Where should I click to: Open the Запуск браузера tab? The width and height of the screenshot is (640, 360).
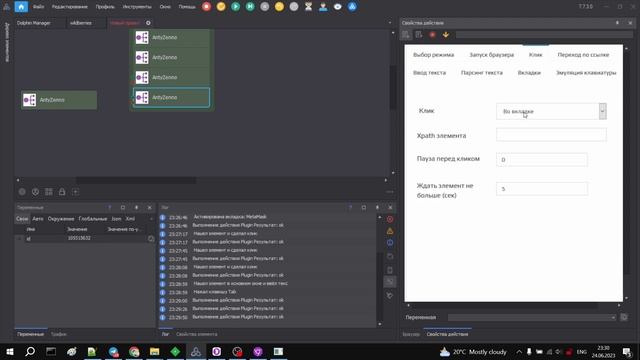[x=491, y=55]
